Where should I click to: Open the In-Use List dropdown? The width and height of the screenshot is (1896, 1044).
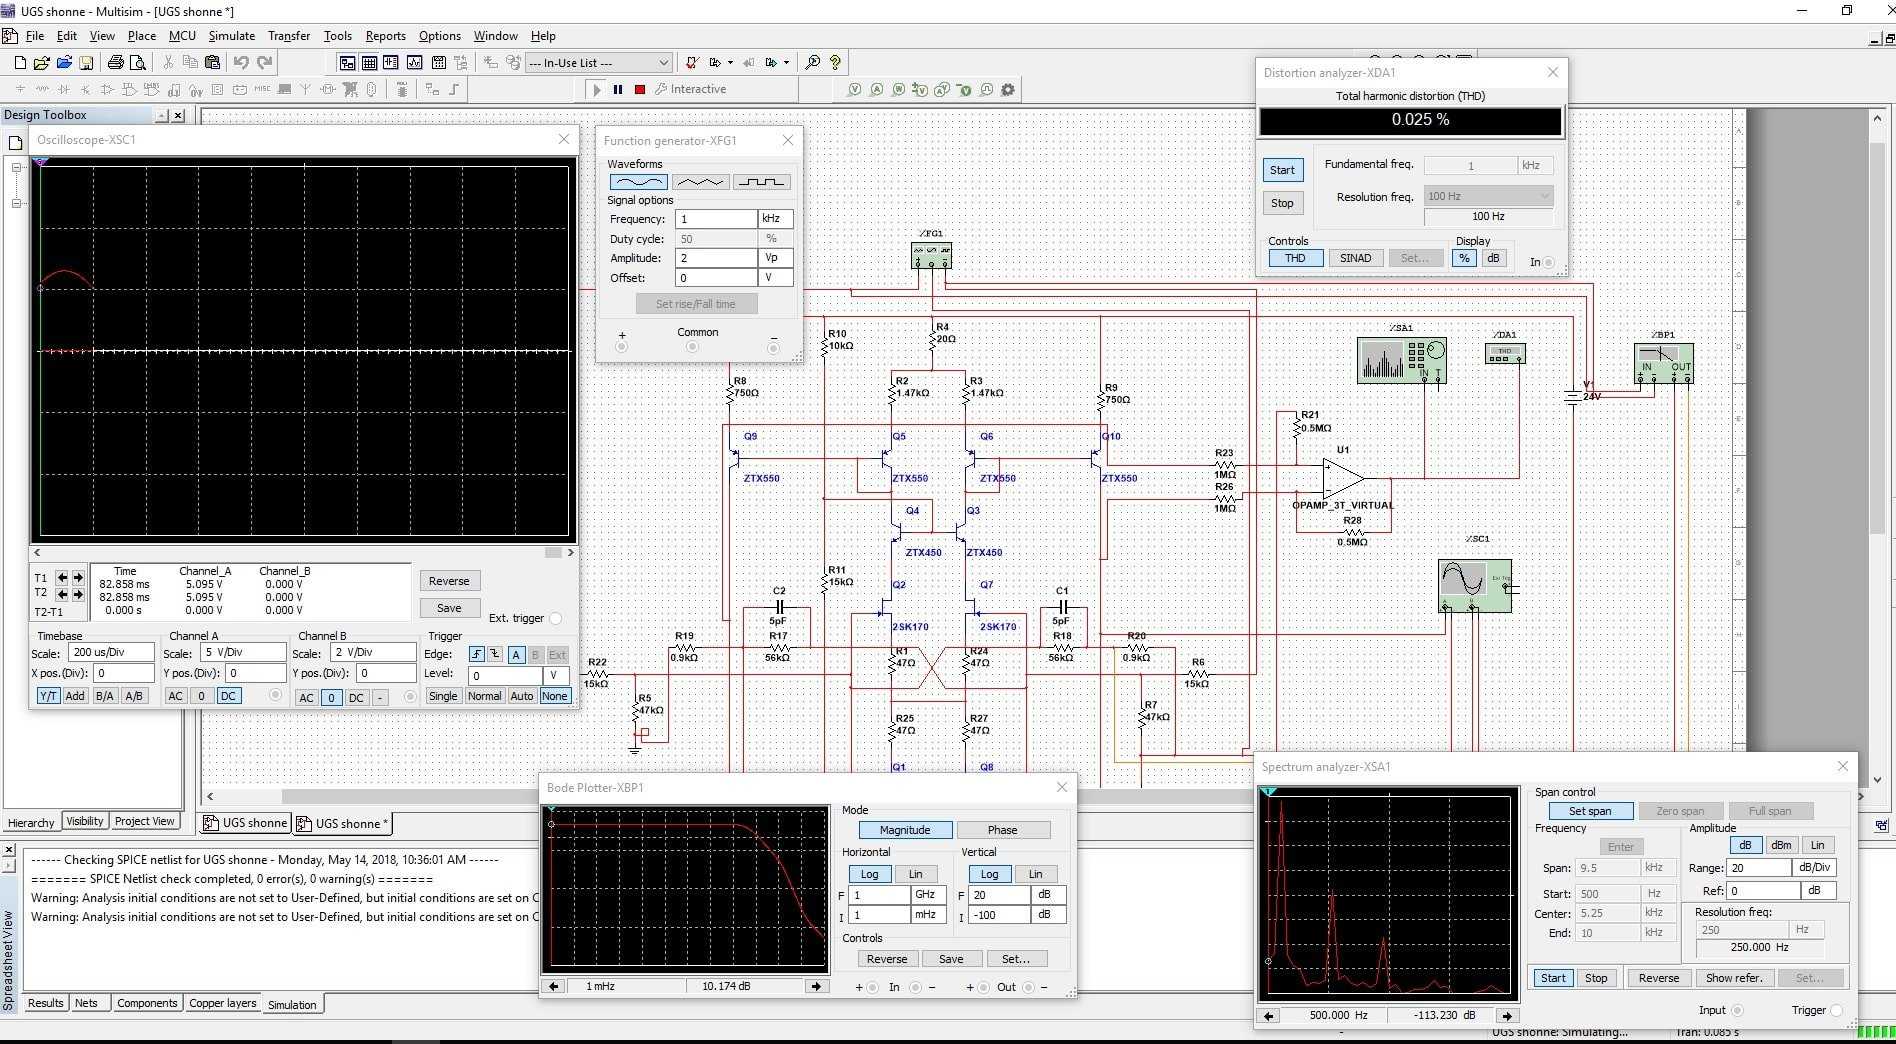tap(663, 62)
